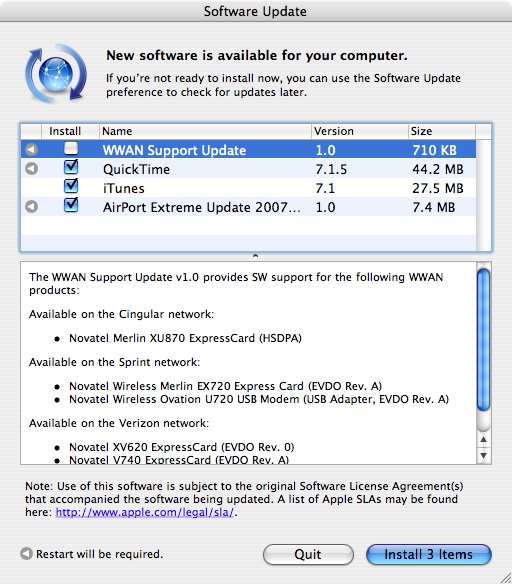Select the QuickTime update row
This screenshot has height=584, width=512.
248,169
